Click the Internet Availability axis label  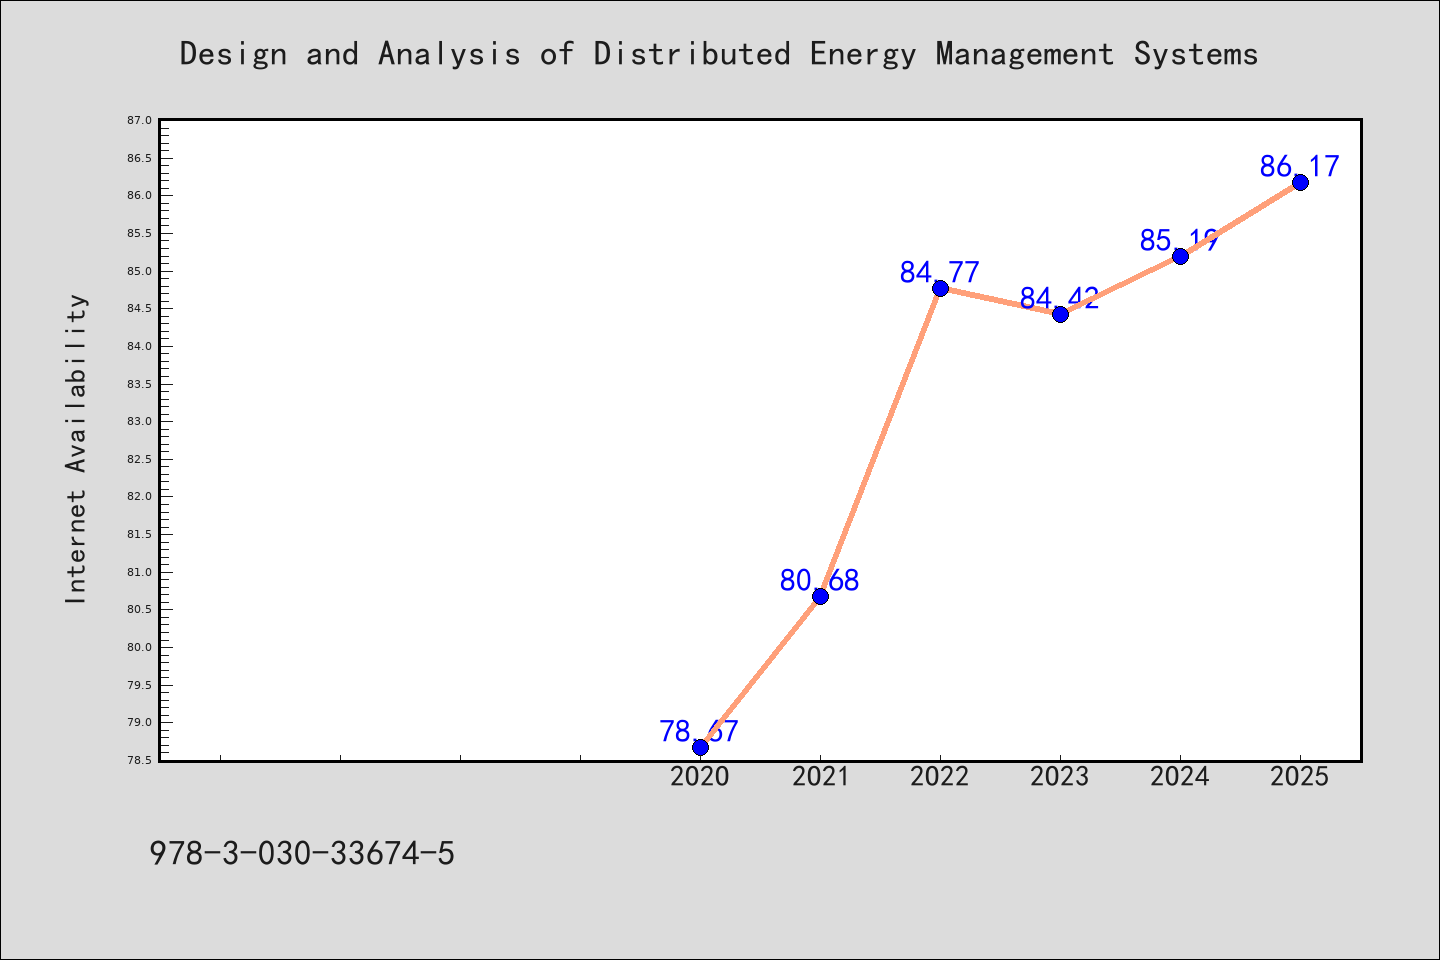[x=76, y=448]
